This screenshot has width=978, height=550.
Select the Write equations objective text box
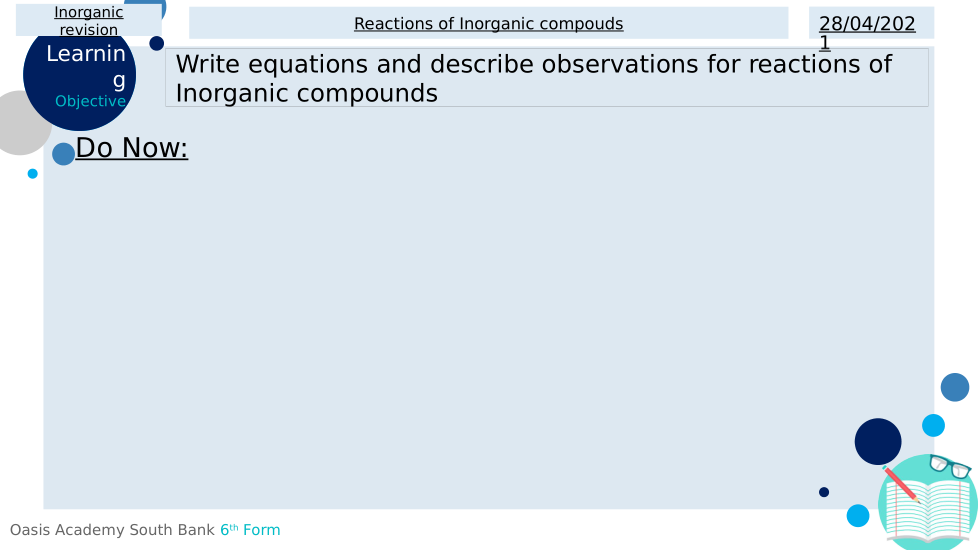point(546,78)
